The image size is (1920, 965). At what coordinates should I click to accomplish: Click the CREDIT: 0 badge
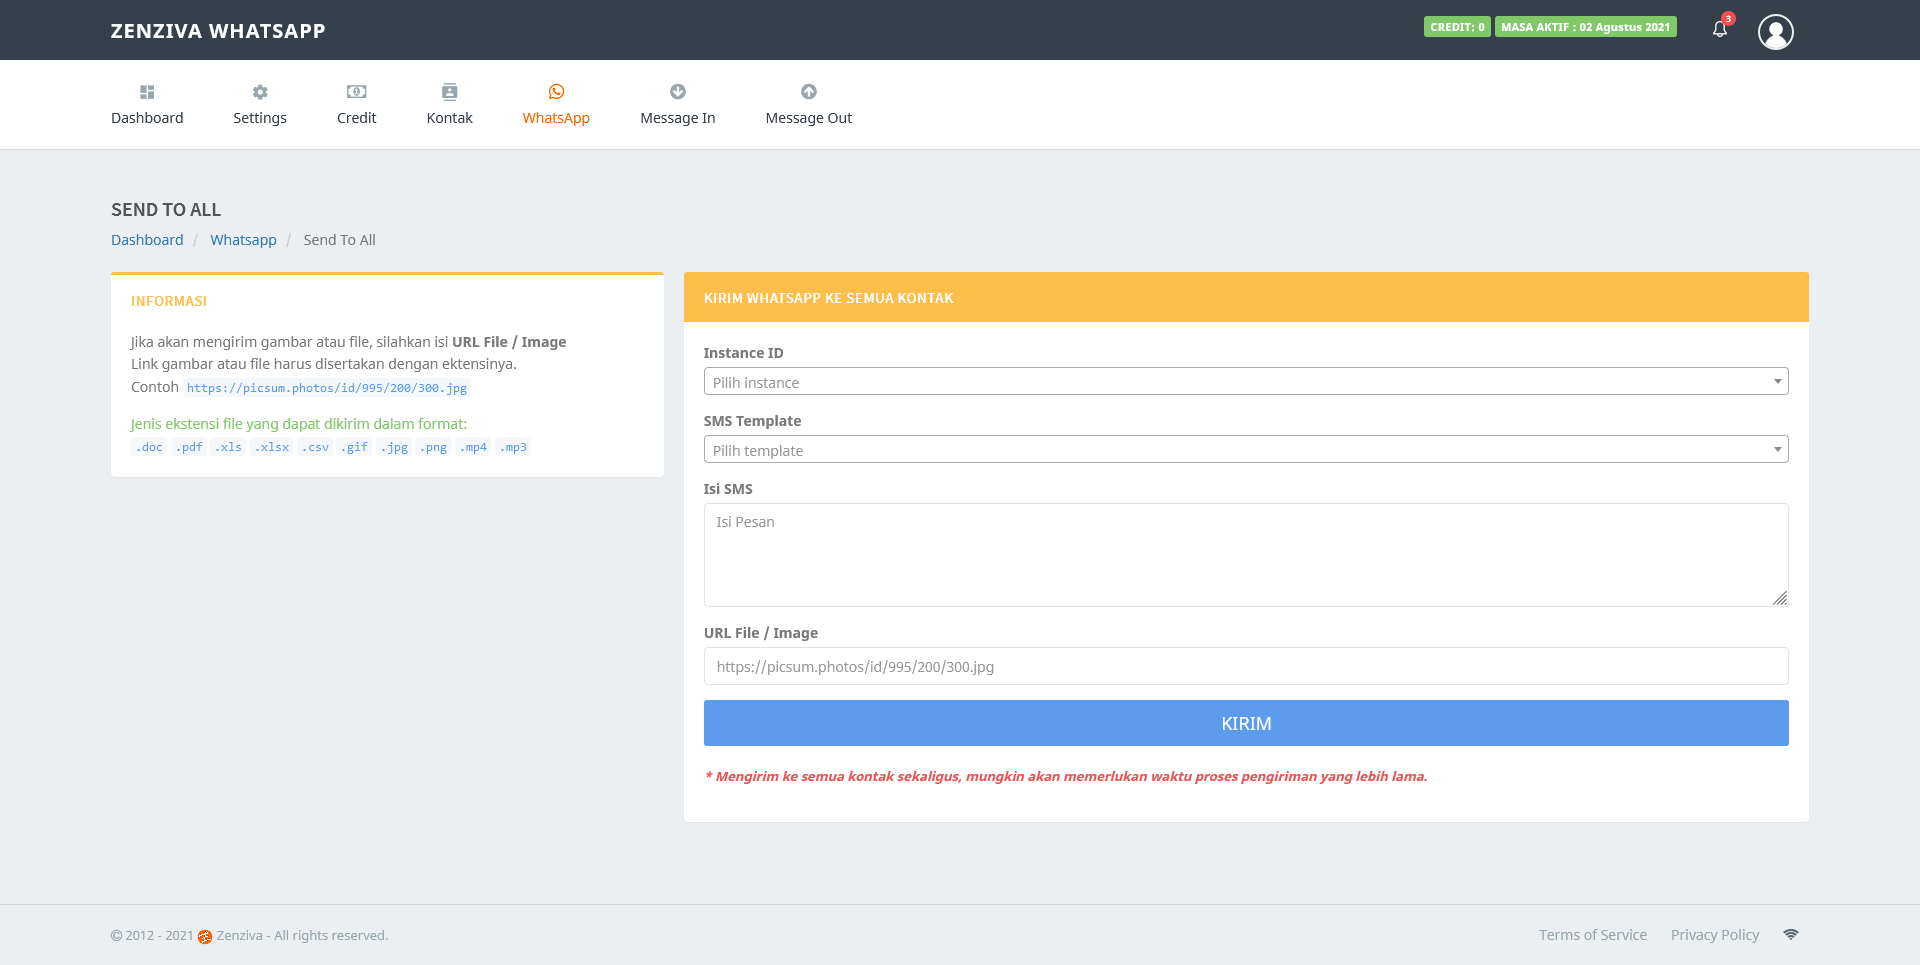coord(1457,27)
